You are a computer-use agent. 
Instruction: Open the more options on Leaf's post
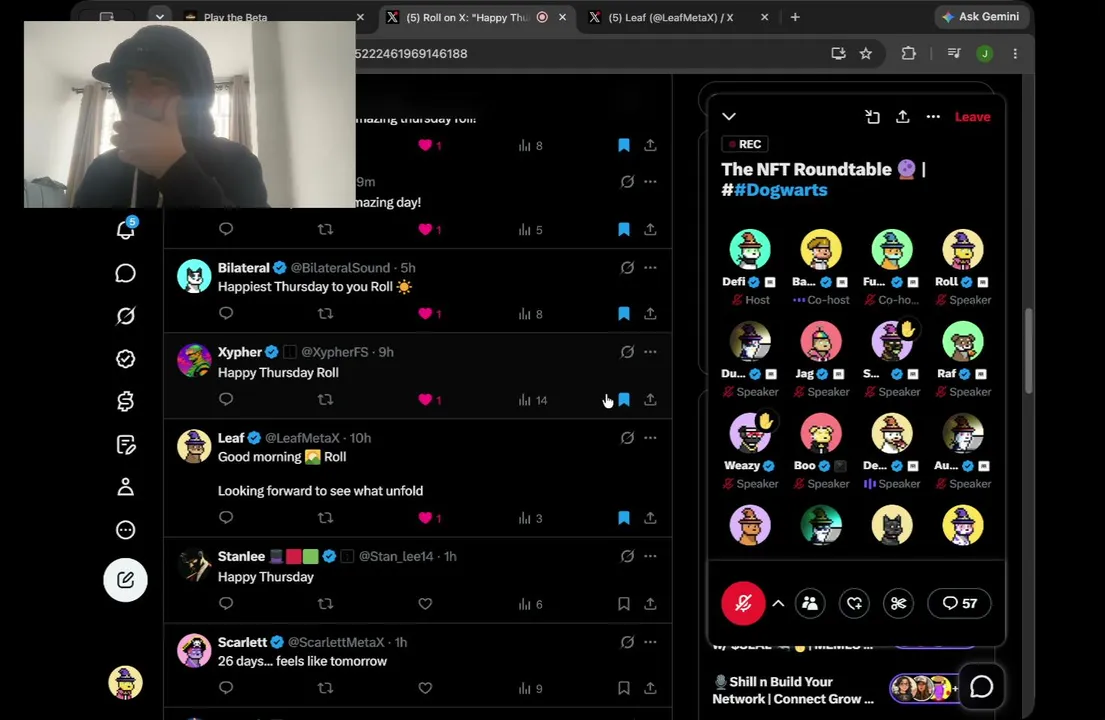(x=650, y=437)
